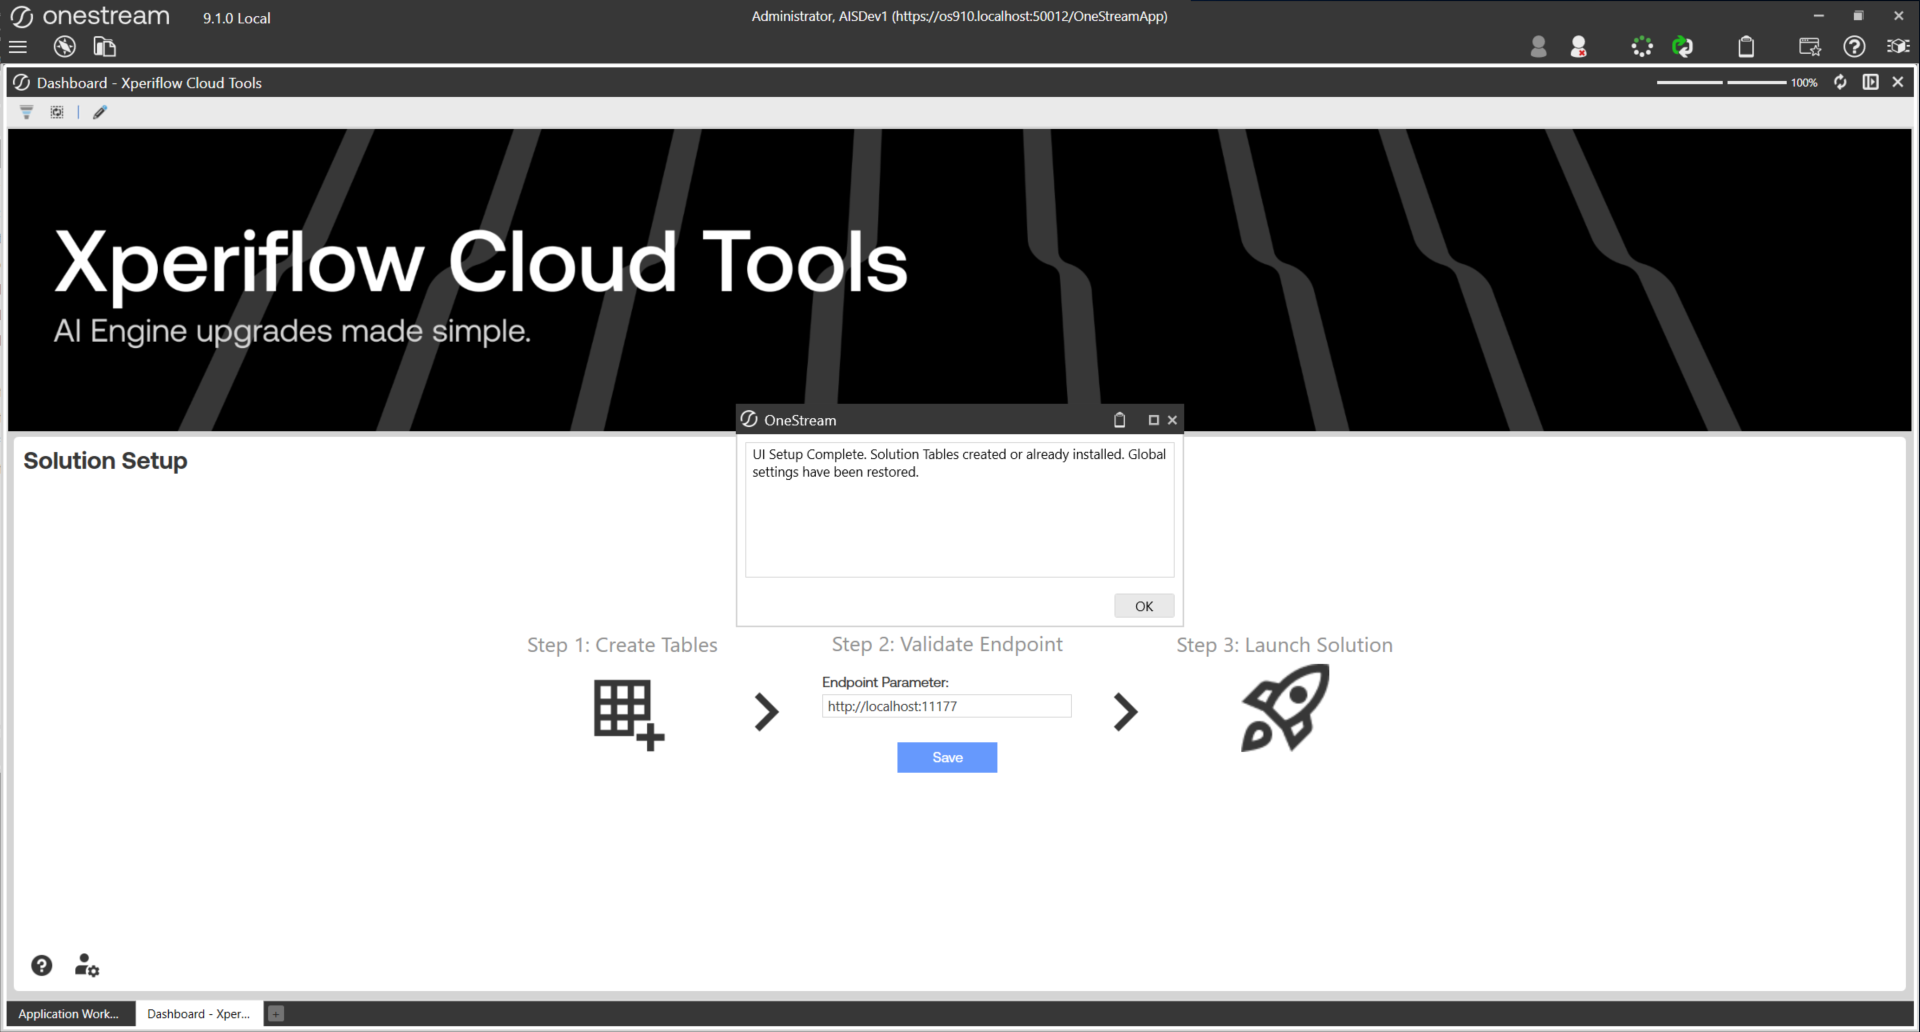Viewport: 1920px width, 1032px height.
Task: Click the user with red X icon
Action: tap(1579, 47)
